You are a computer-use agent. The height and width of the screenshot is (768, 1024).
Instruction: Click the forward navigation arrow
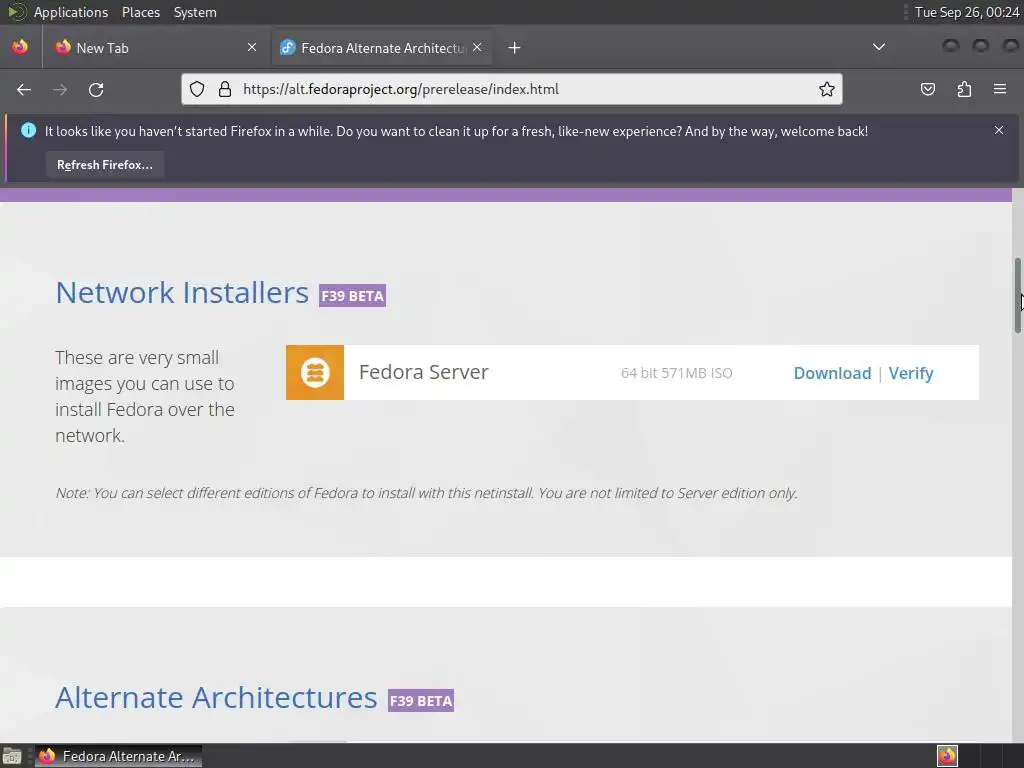(x=60, y=89)
